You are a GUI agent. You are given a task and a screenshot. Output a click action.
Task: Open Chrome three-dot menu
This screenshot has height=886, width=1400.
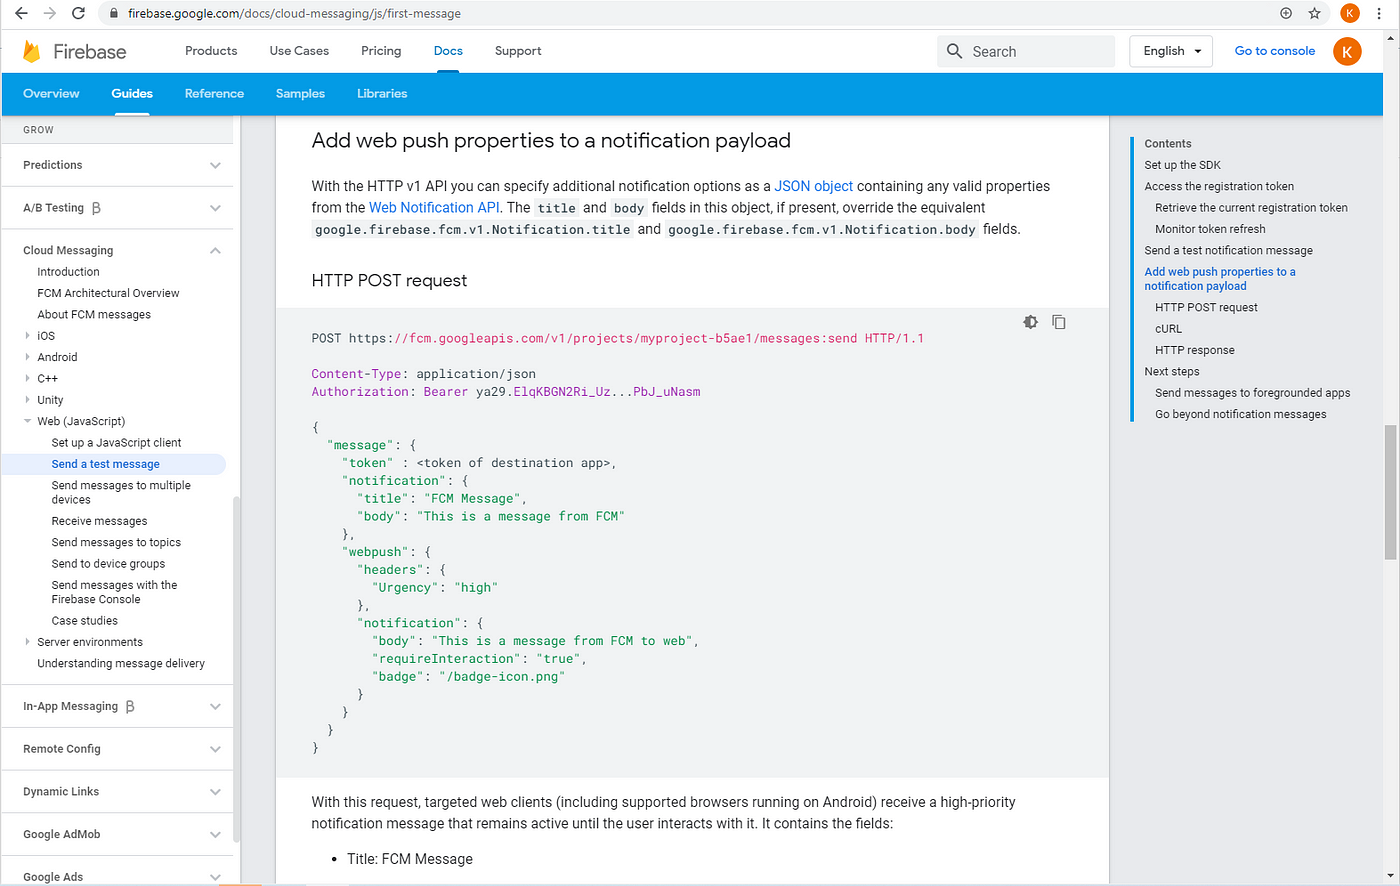click(1380, 14)
